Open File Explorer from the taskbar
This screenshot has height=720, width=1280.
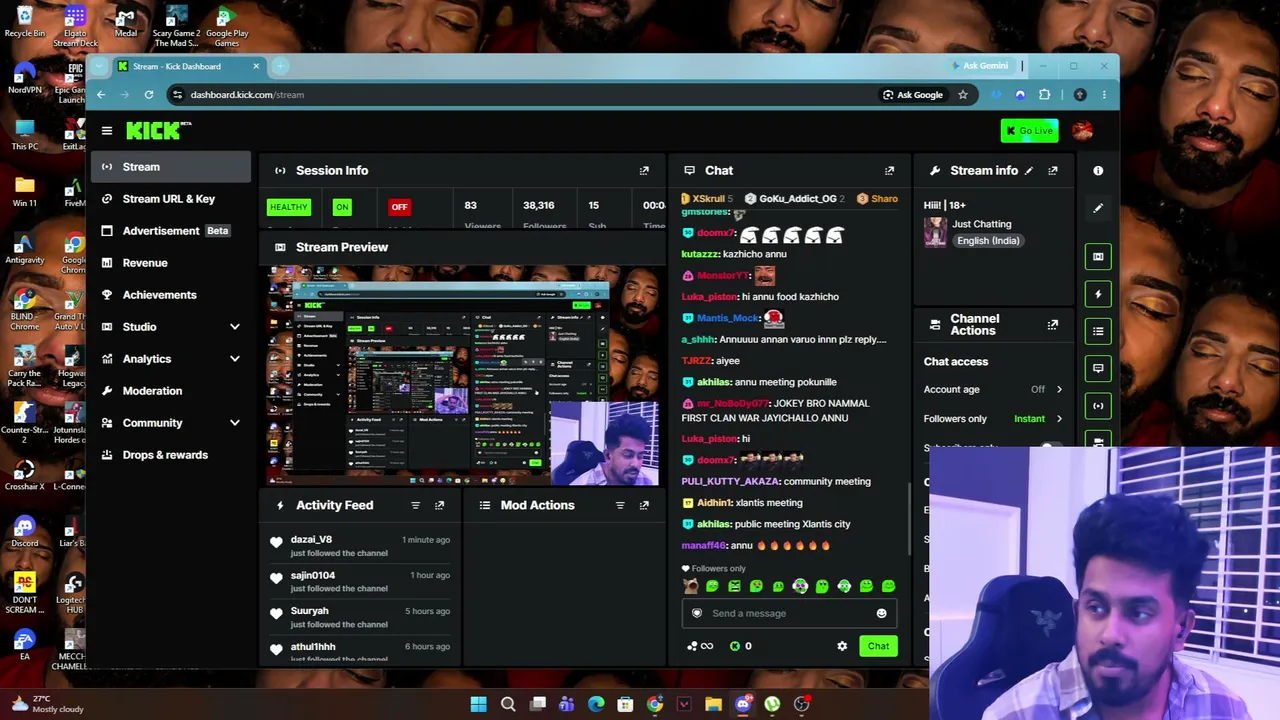pos(713,705)
